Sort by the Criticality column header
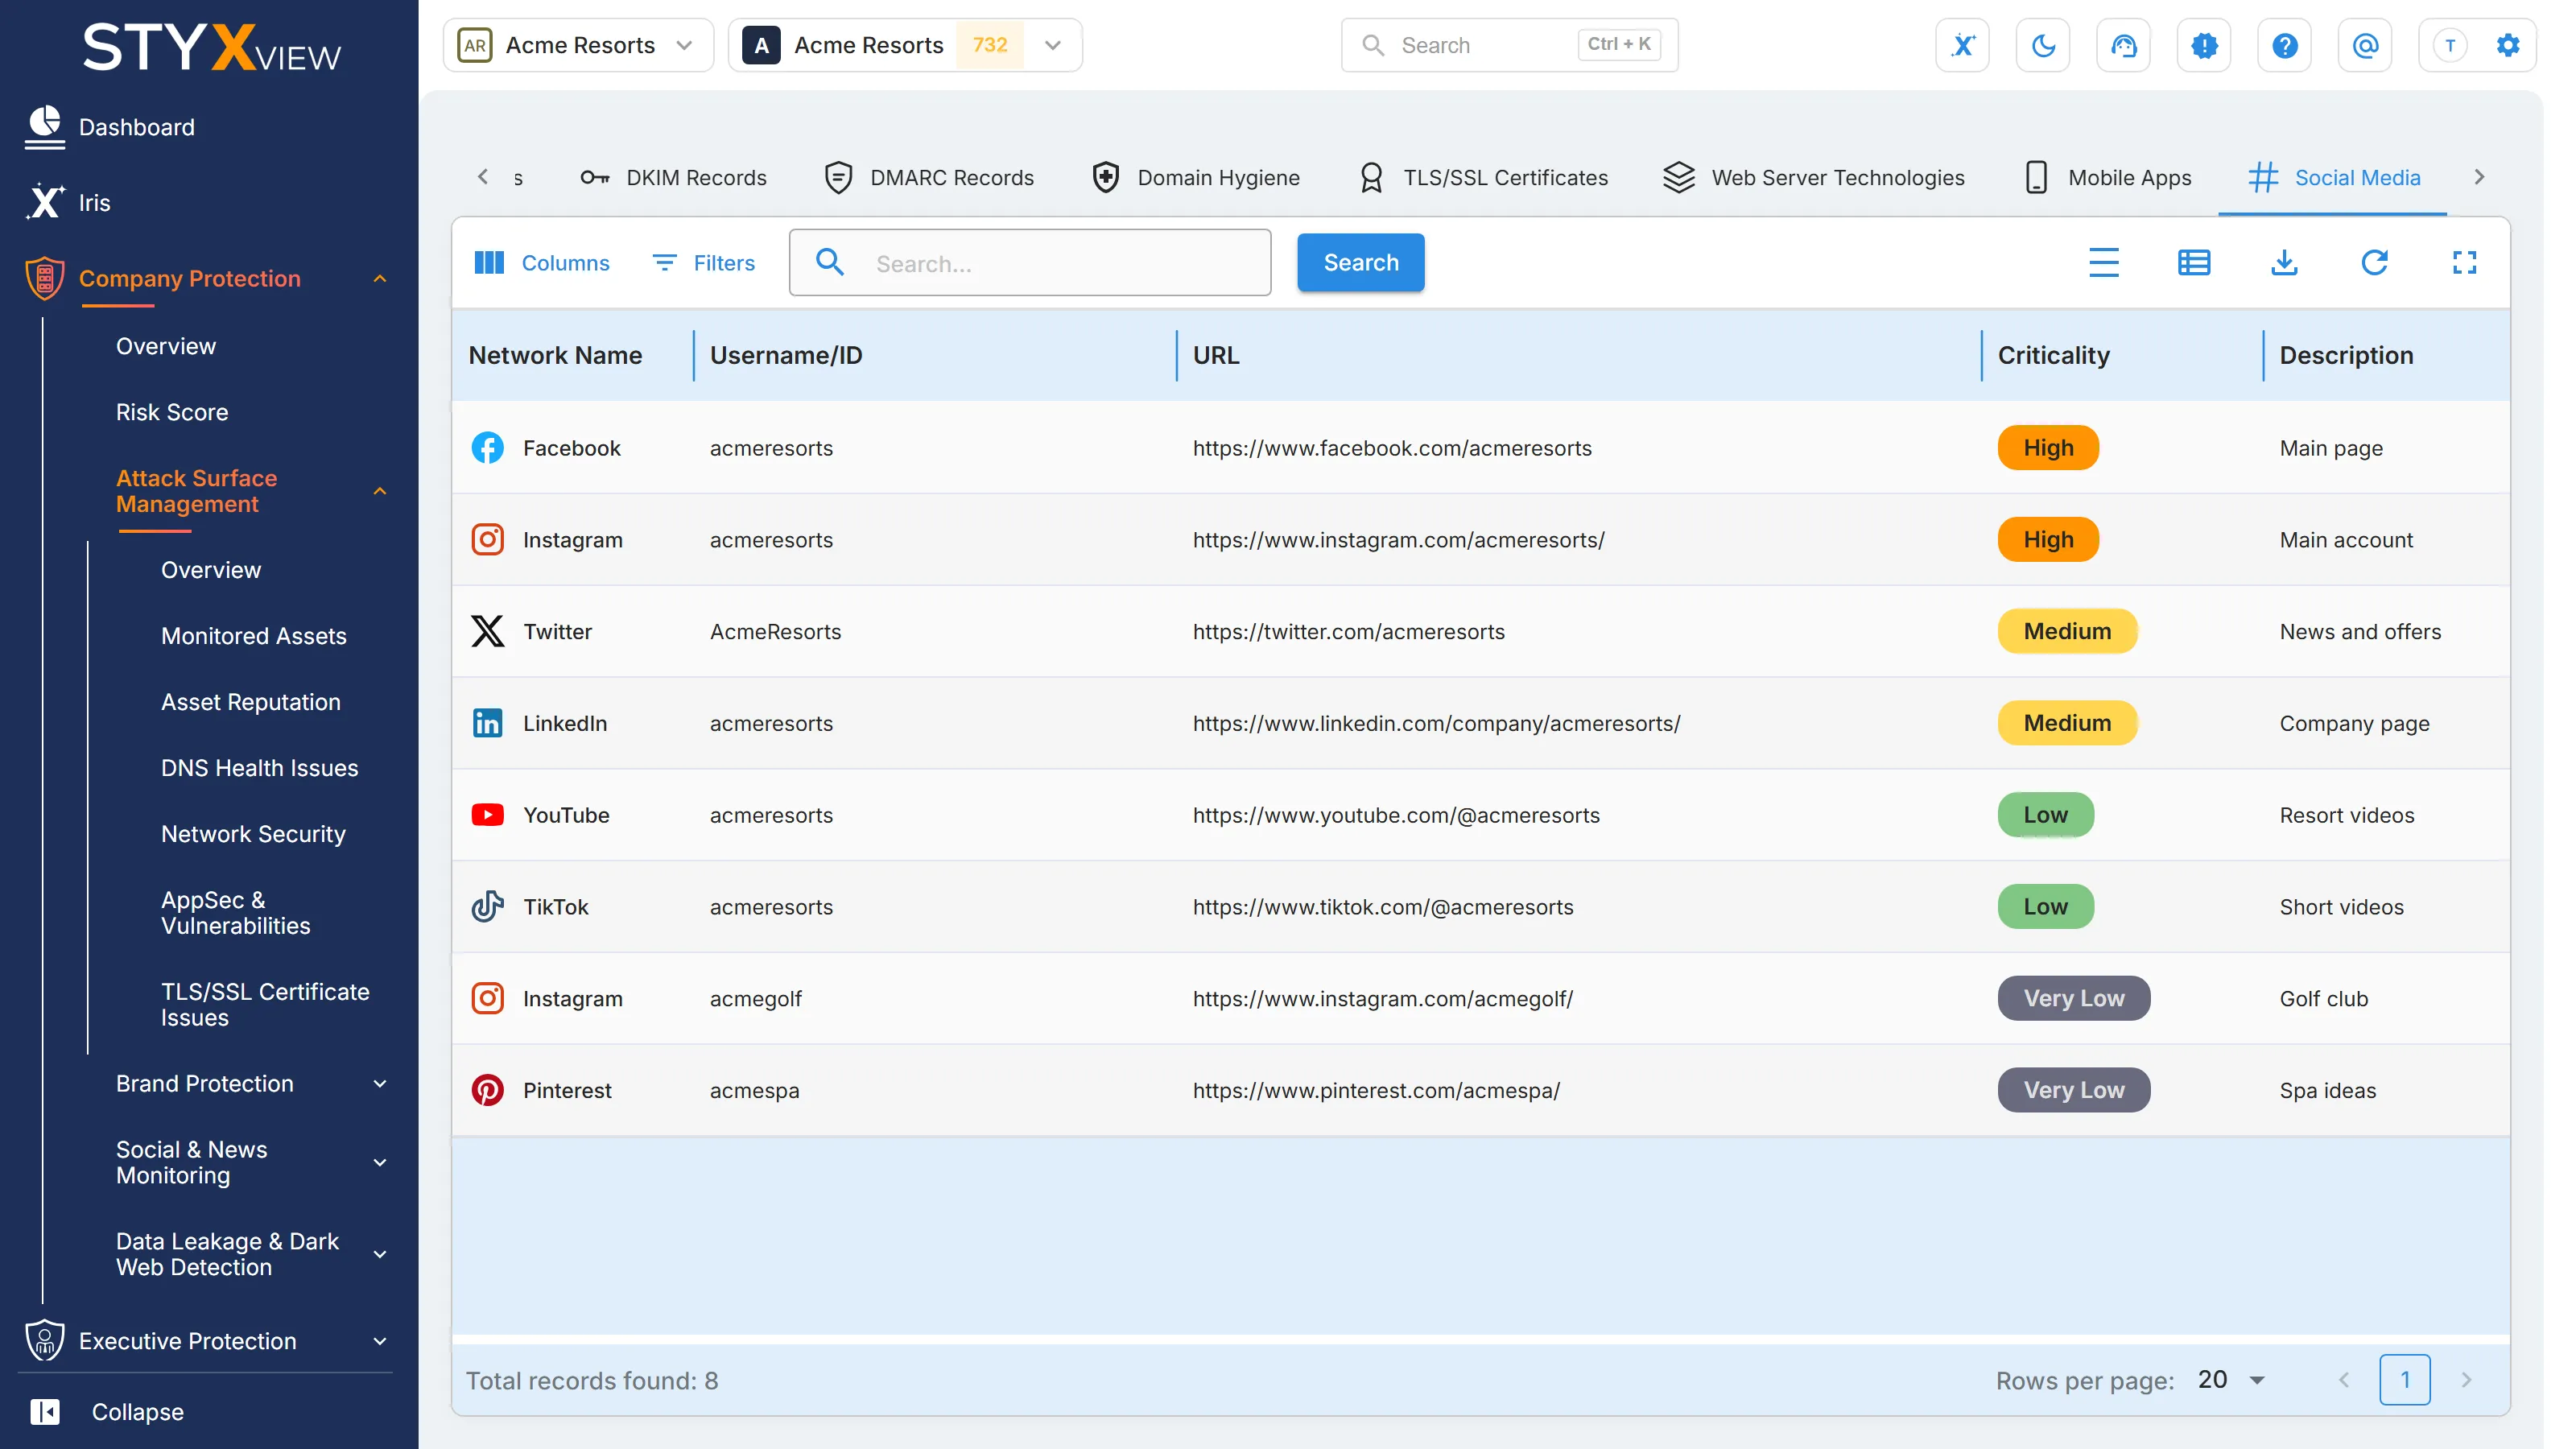Viewport: 2576px width, 1449px height. 2053,355
